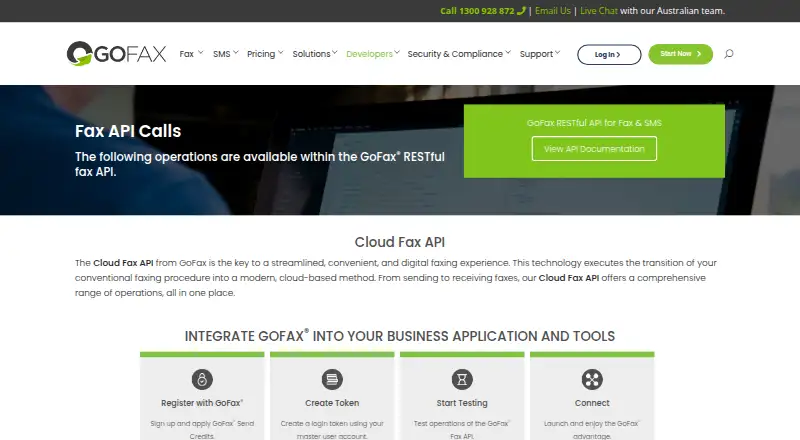Screen dimensions: 800x440
Task: Select the Register with GoFax card title
Action: pos(202,403)
